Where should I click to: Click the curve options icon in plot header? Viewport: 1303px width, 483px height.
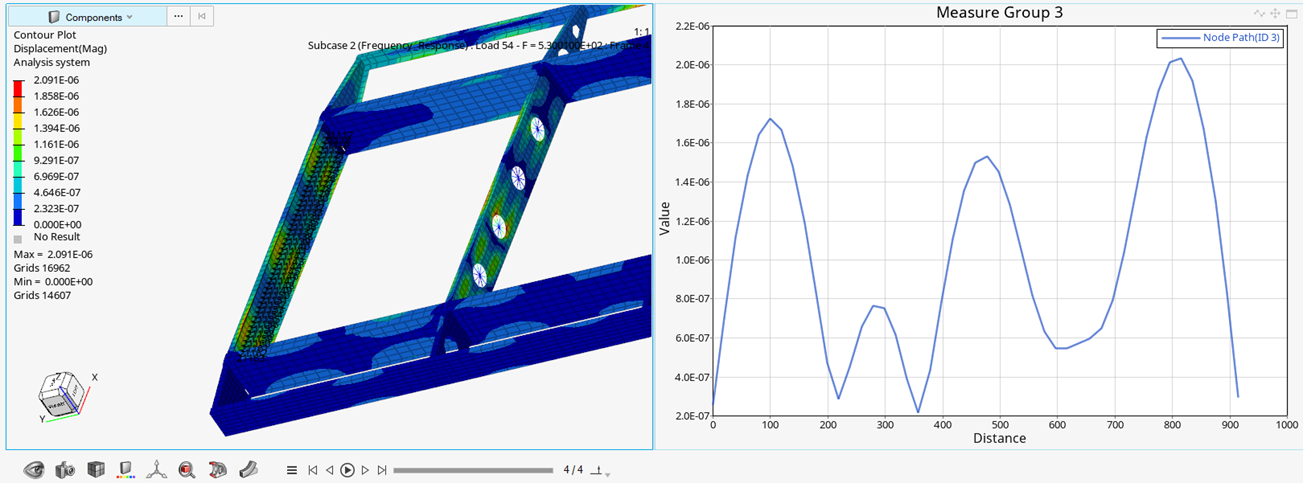coord(1260,13)
